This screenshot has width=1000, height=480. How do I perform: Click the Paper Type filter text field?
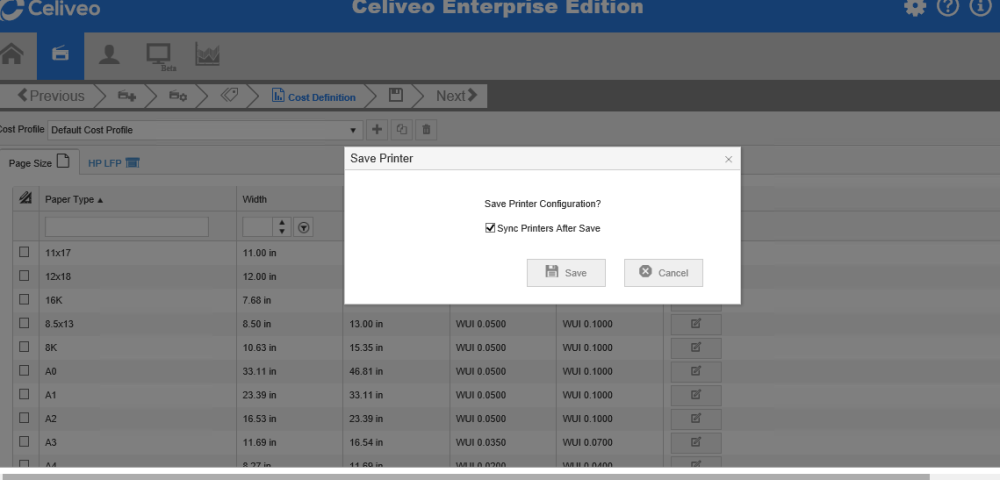tap(126, 227)
